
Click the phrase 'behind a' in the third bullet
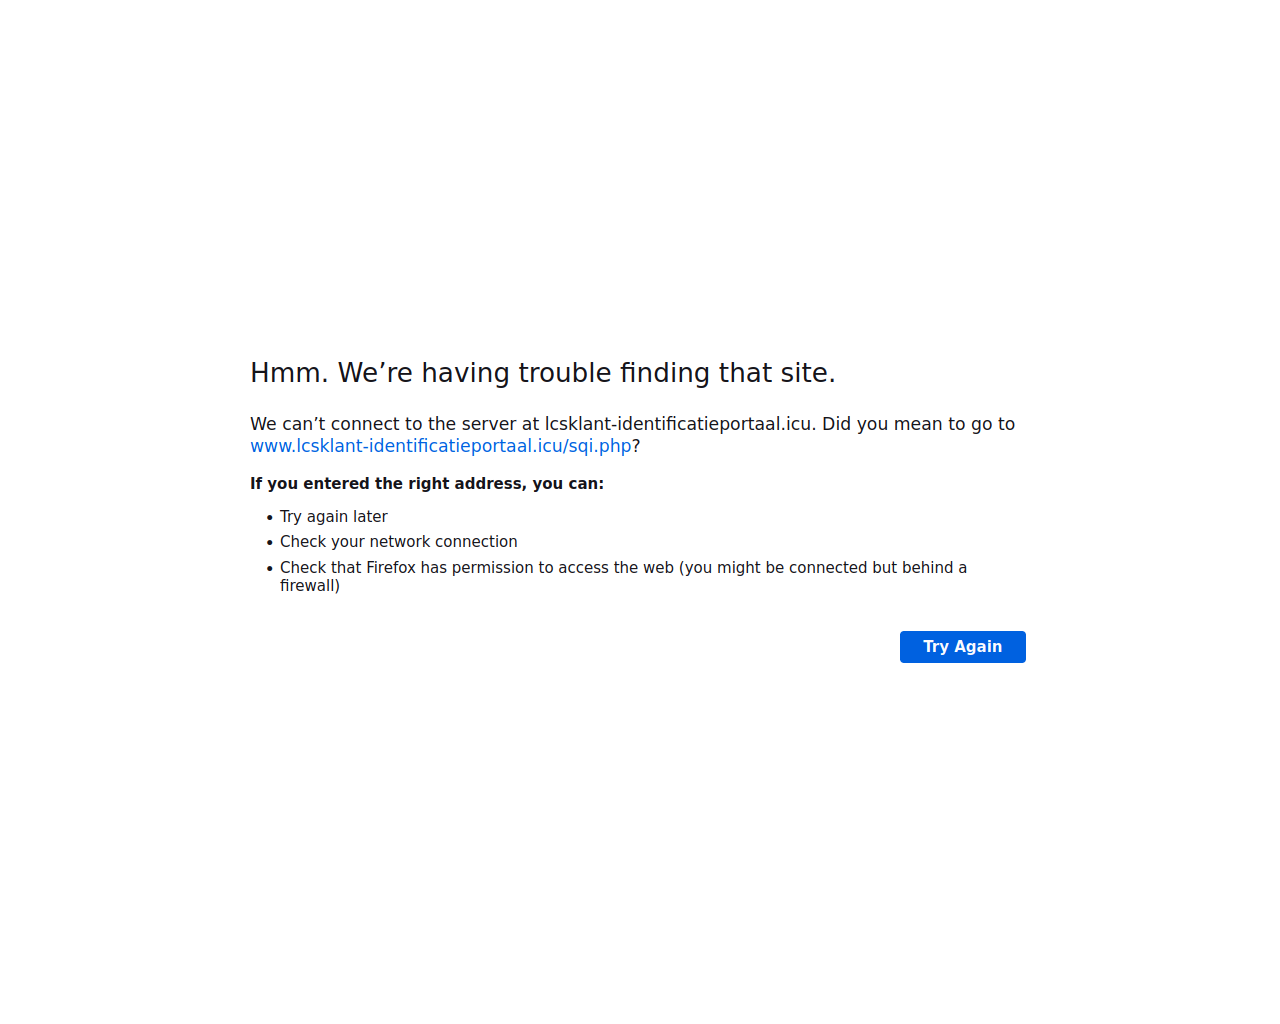934,568
